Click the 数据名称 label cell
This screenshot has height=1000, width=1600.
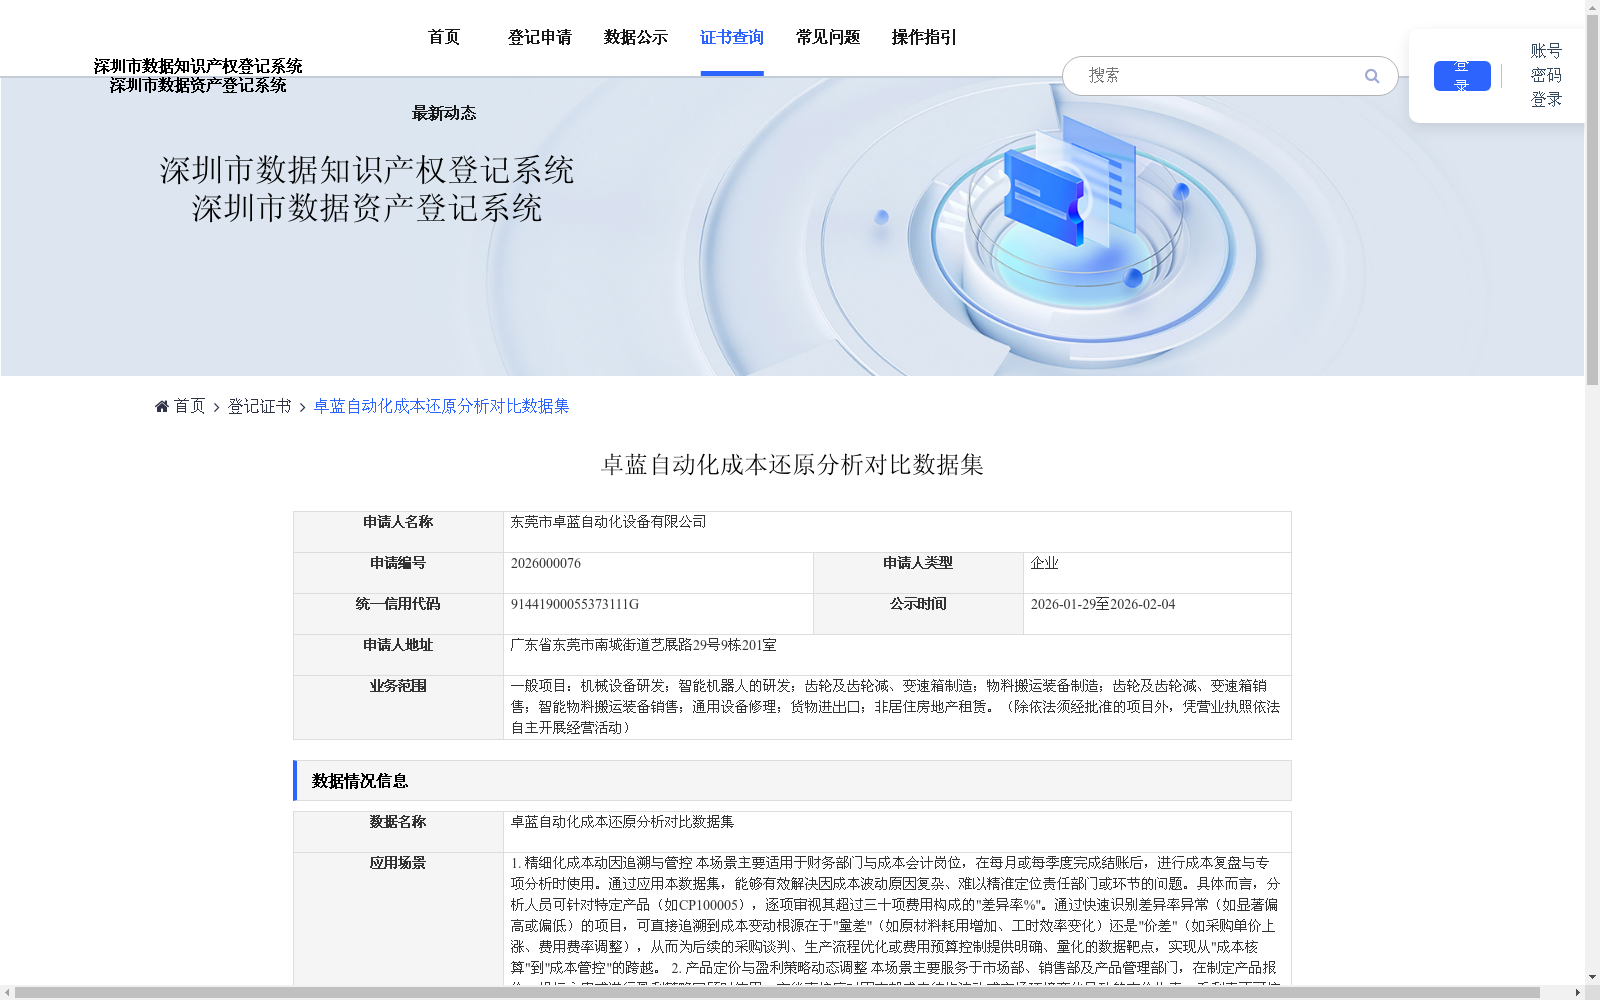398,832
